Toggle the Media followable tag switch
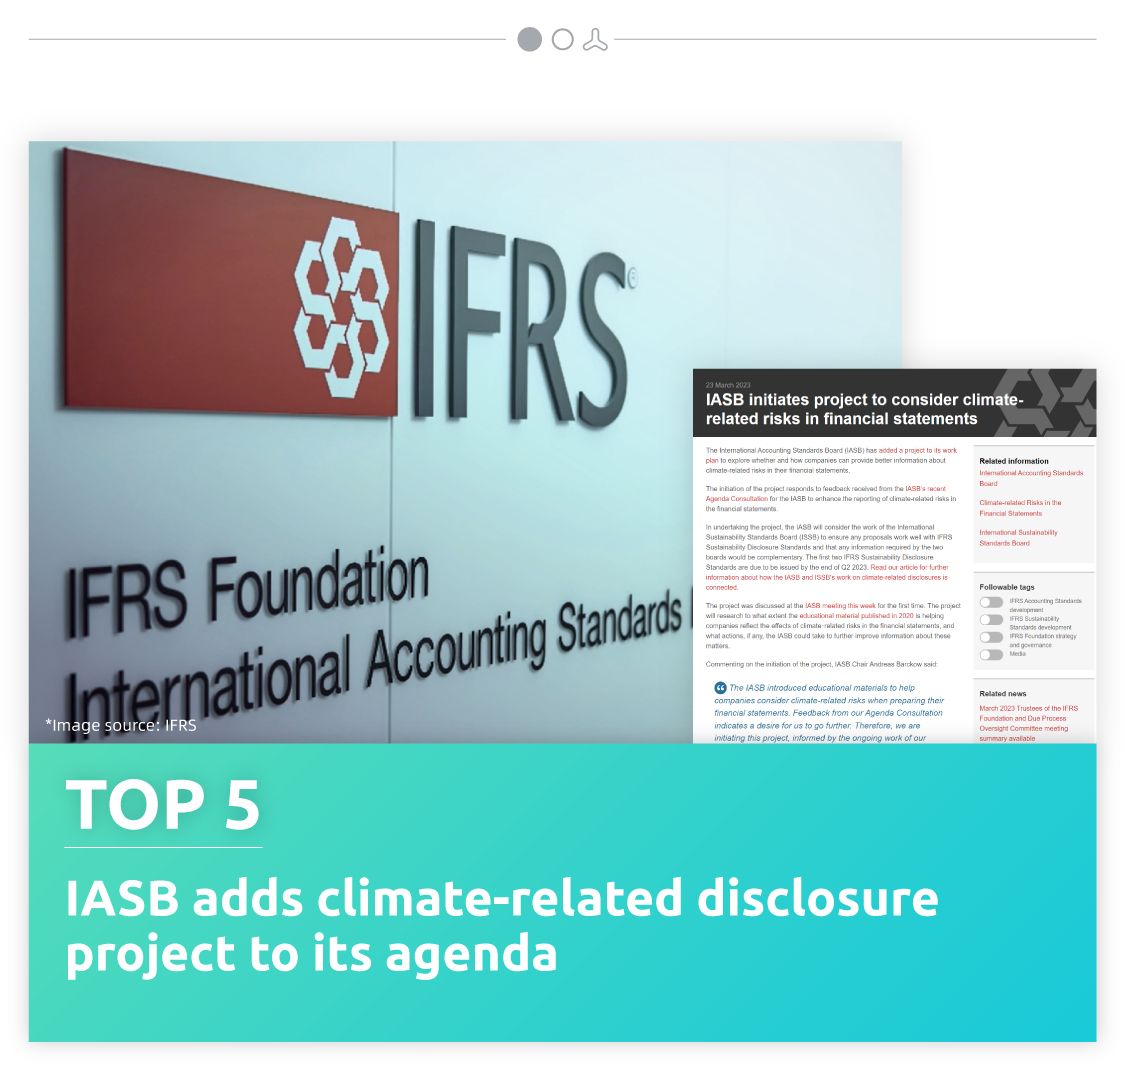1125x1071 pixels. click(992, 654)
